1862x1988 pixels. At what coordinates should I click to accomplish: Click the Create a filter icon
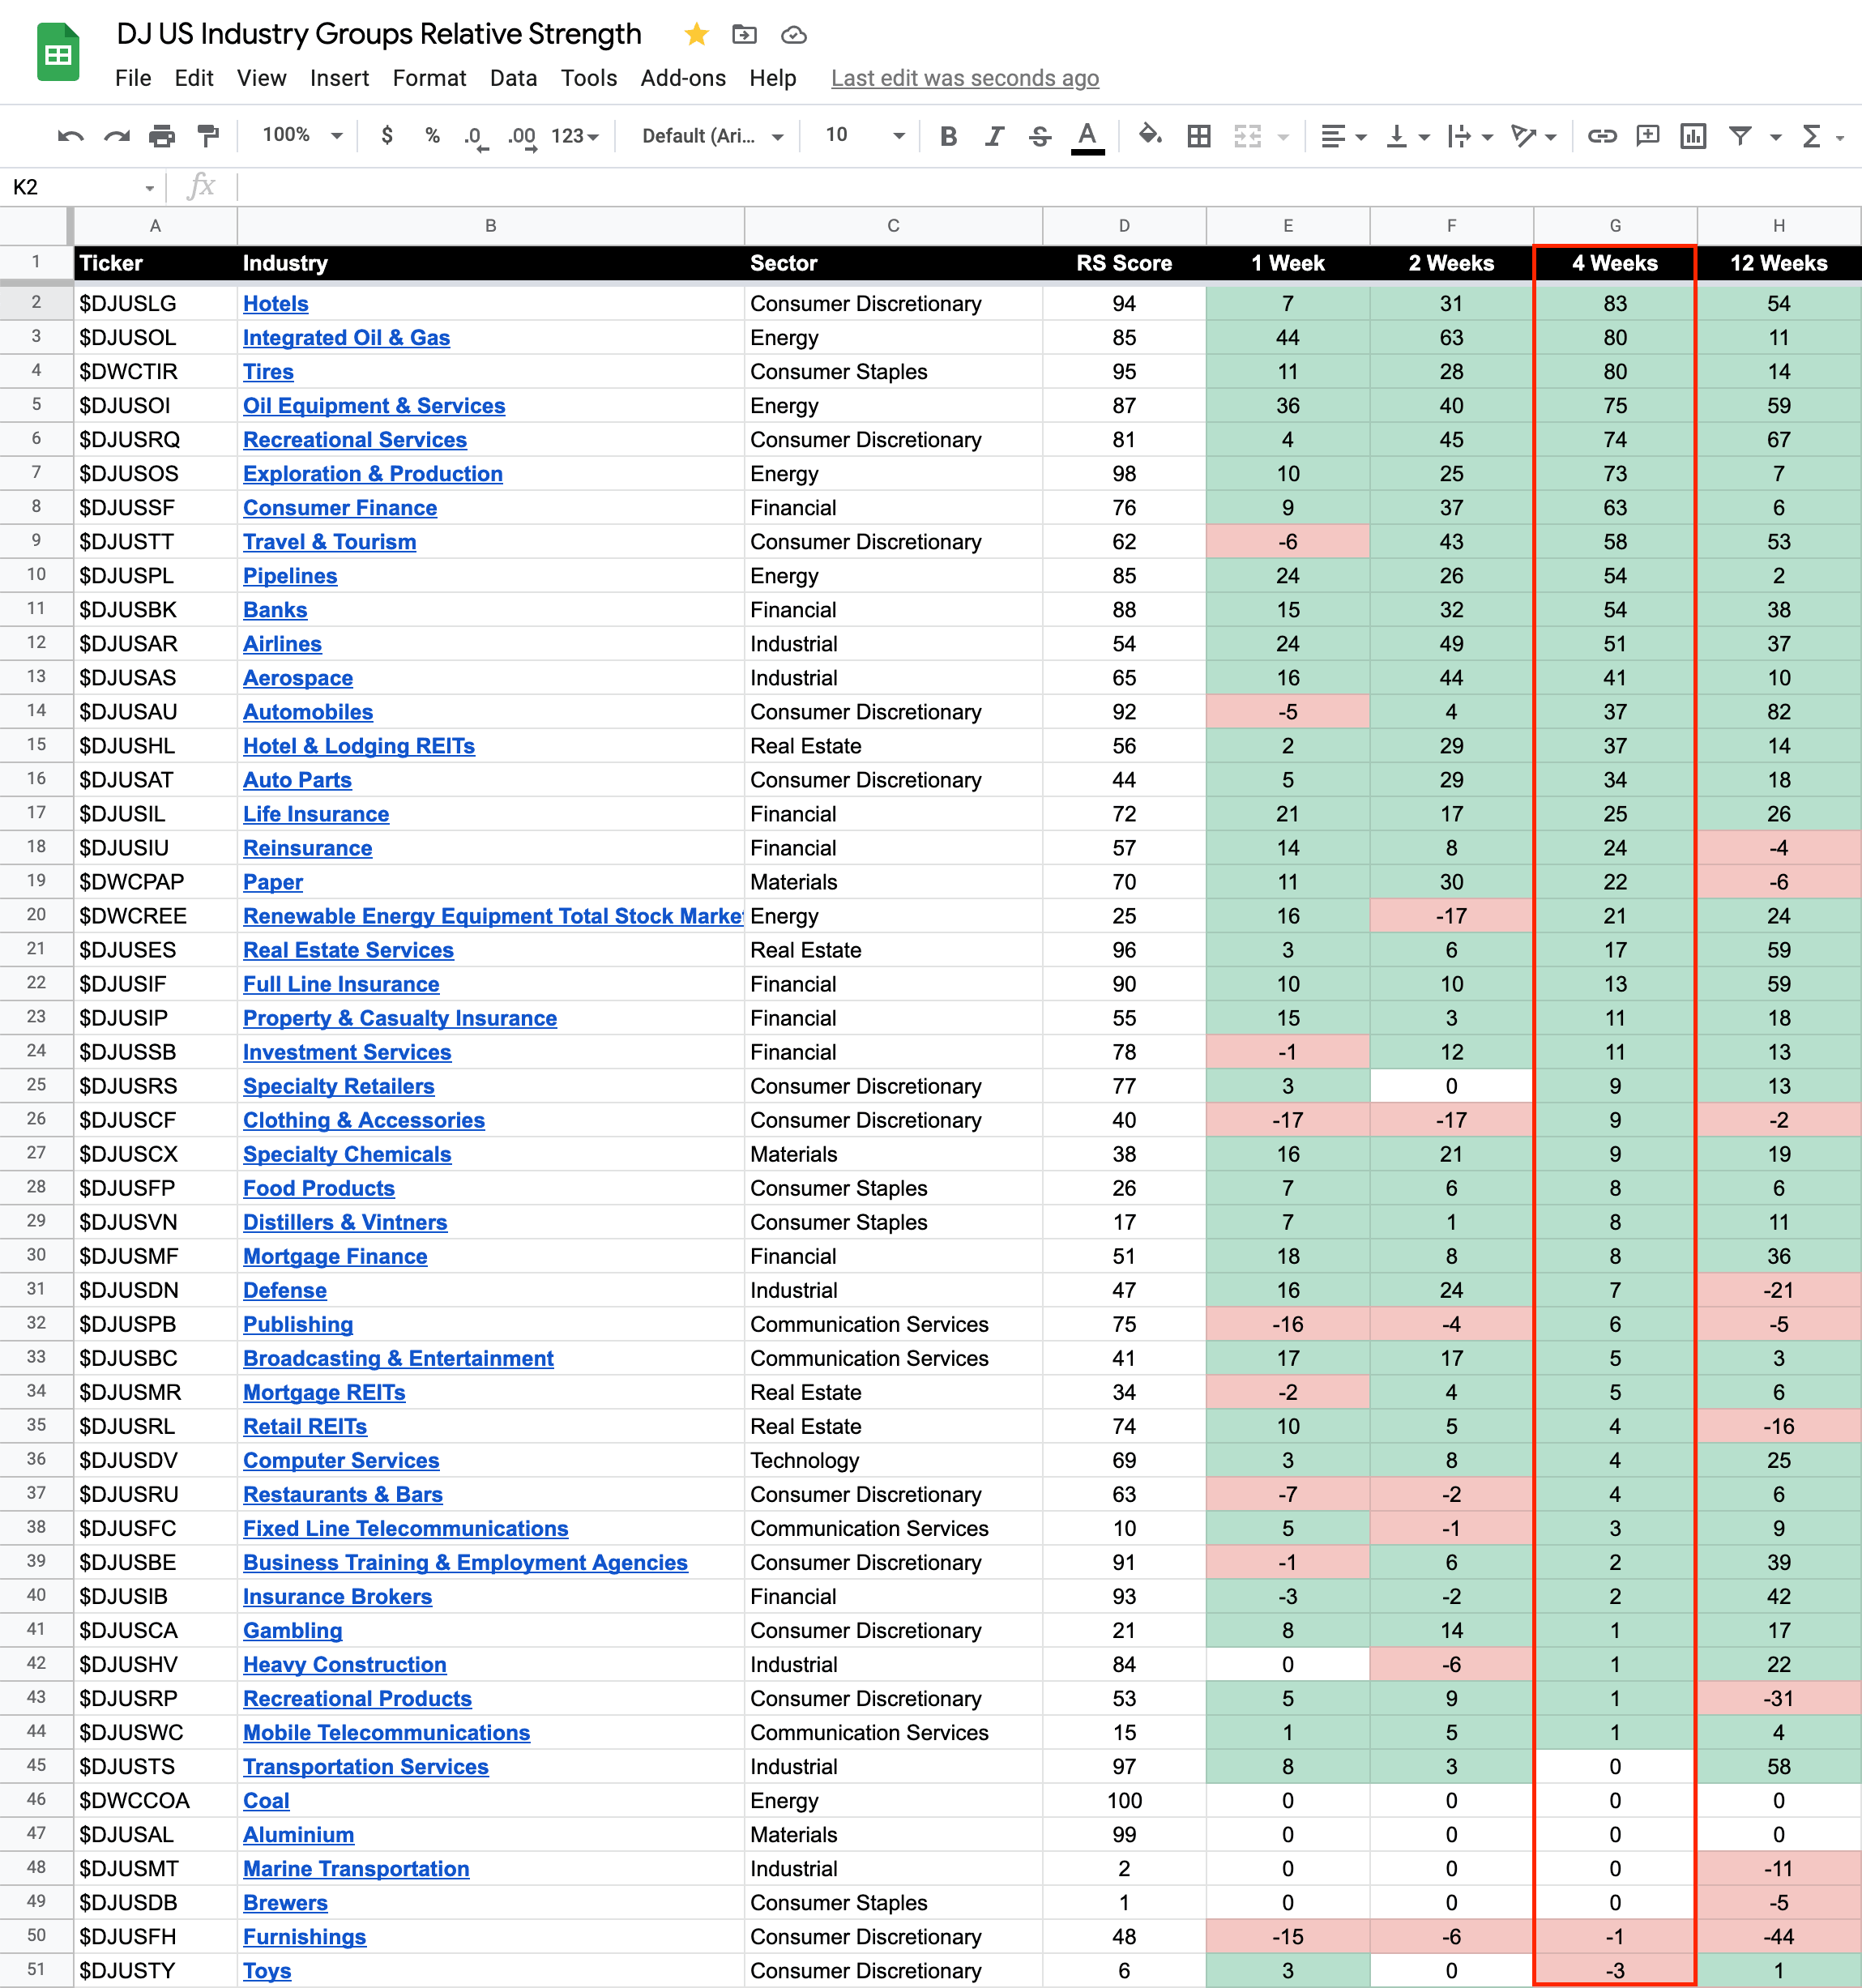[1740, 136]
